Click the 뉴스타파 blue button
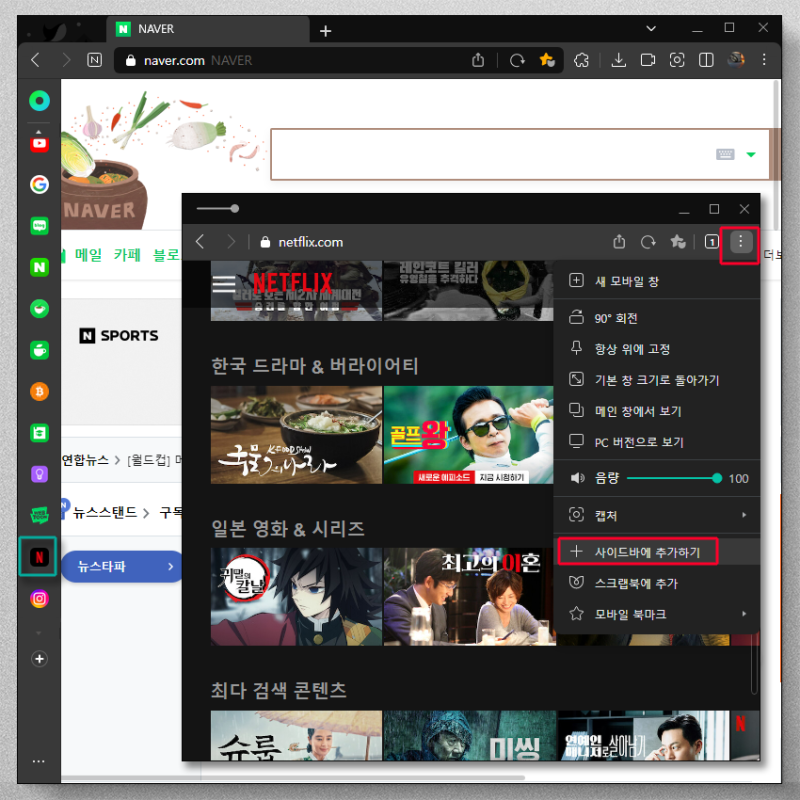 (122, 566)
